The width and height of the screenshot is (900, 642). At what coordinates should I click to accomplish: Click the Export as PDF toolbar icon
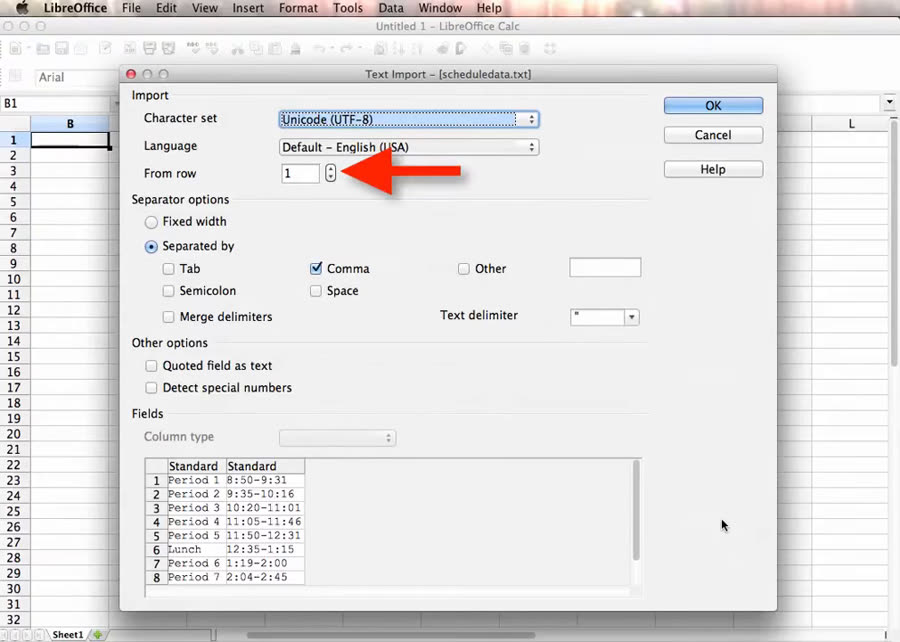(130, 49)
